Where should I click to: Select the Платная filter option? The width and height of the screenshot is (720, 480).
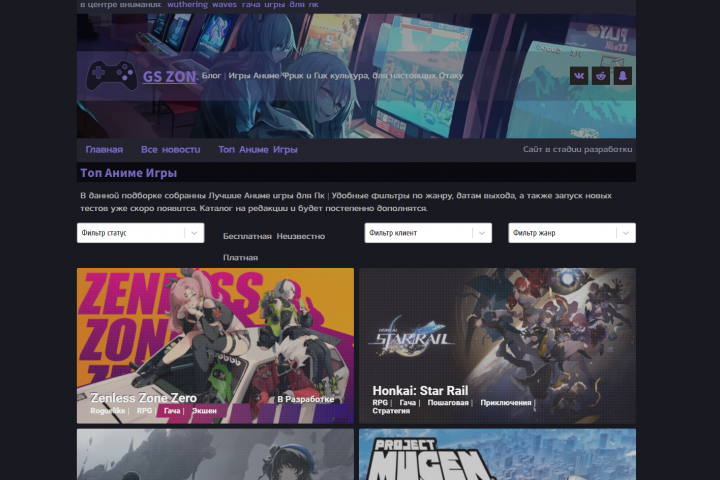pyautogui.click(x=240, y=258)
